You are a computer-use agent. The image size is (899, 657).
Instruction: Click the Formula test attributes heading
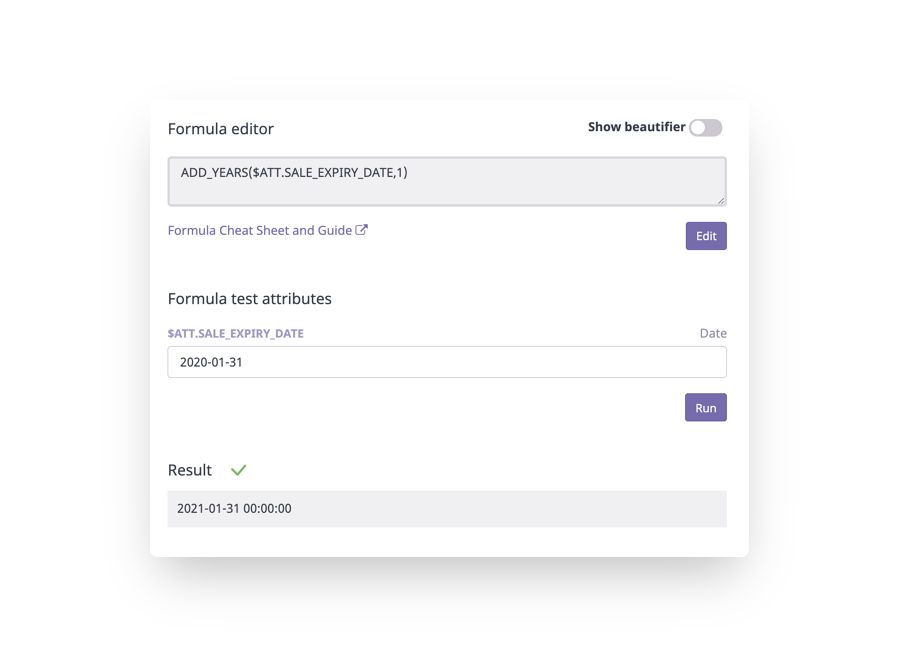pos(249,299)
